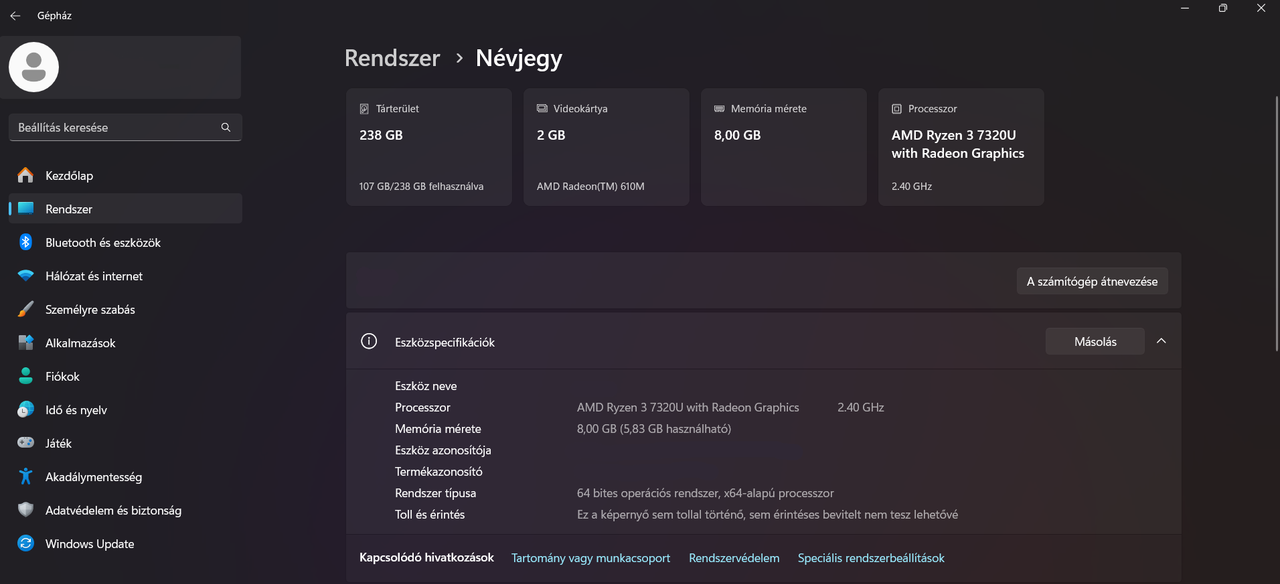Collapse the Eszközspecifikációk section chevron
The width and height of the screenshot is (1280, 584).
click(x=1161, y=341)
